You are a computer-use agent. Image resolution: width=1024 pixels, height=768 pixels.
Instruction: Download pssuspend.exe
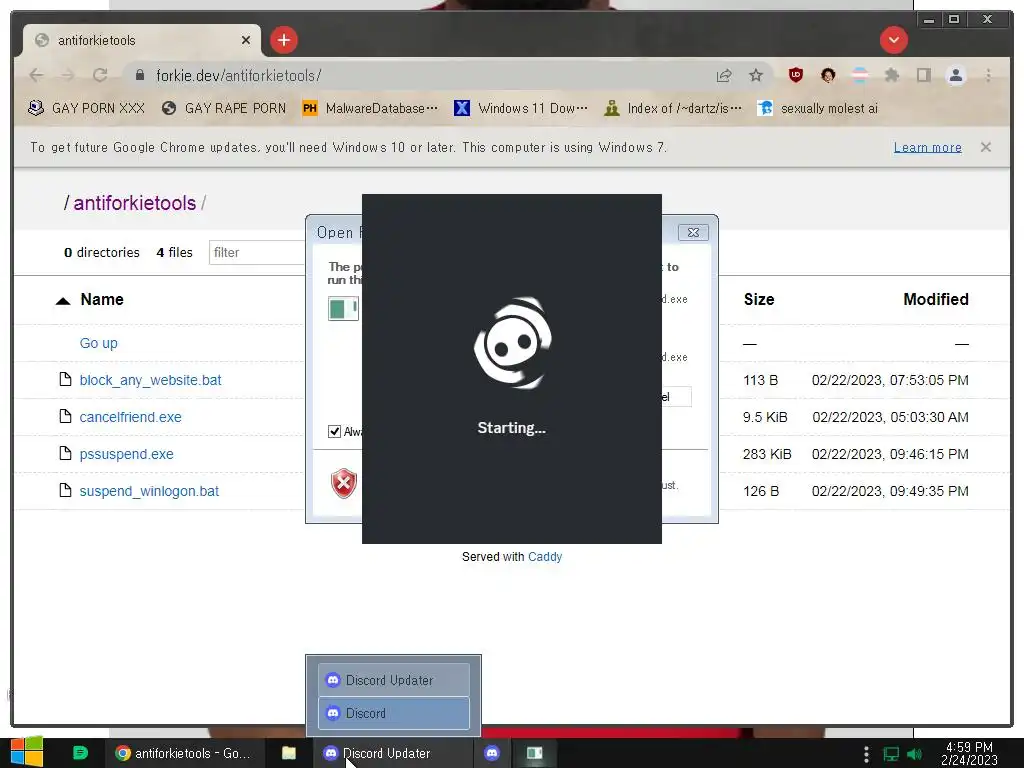[127, 455]
